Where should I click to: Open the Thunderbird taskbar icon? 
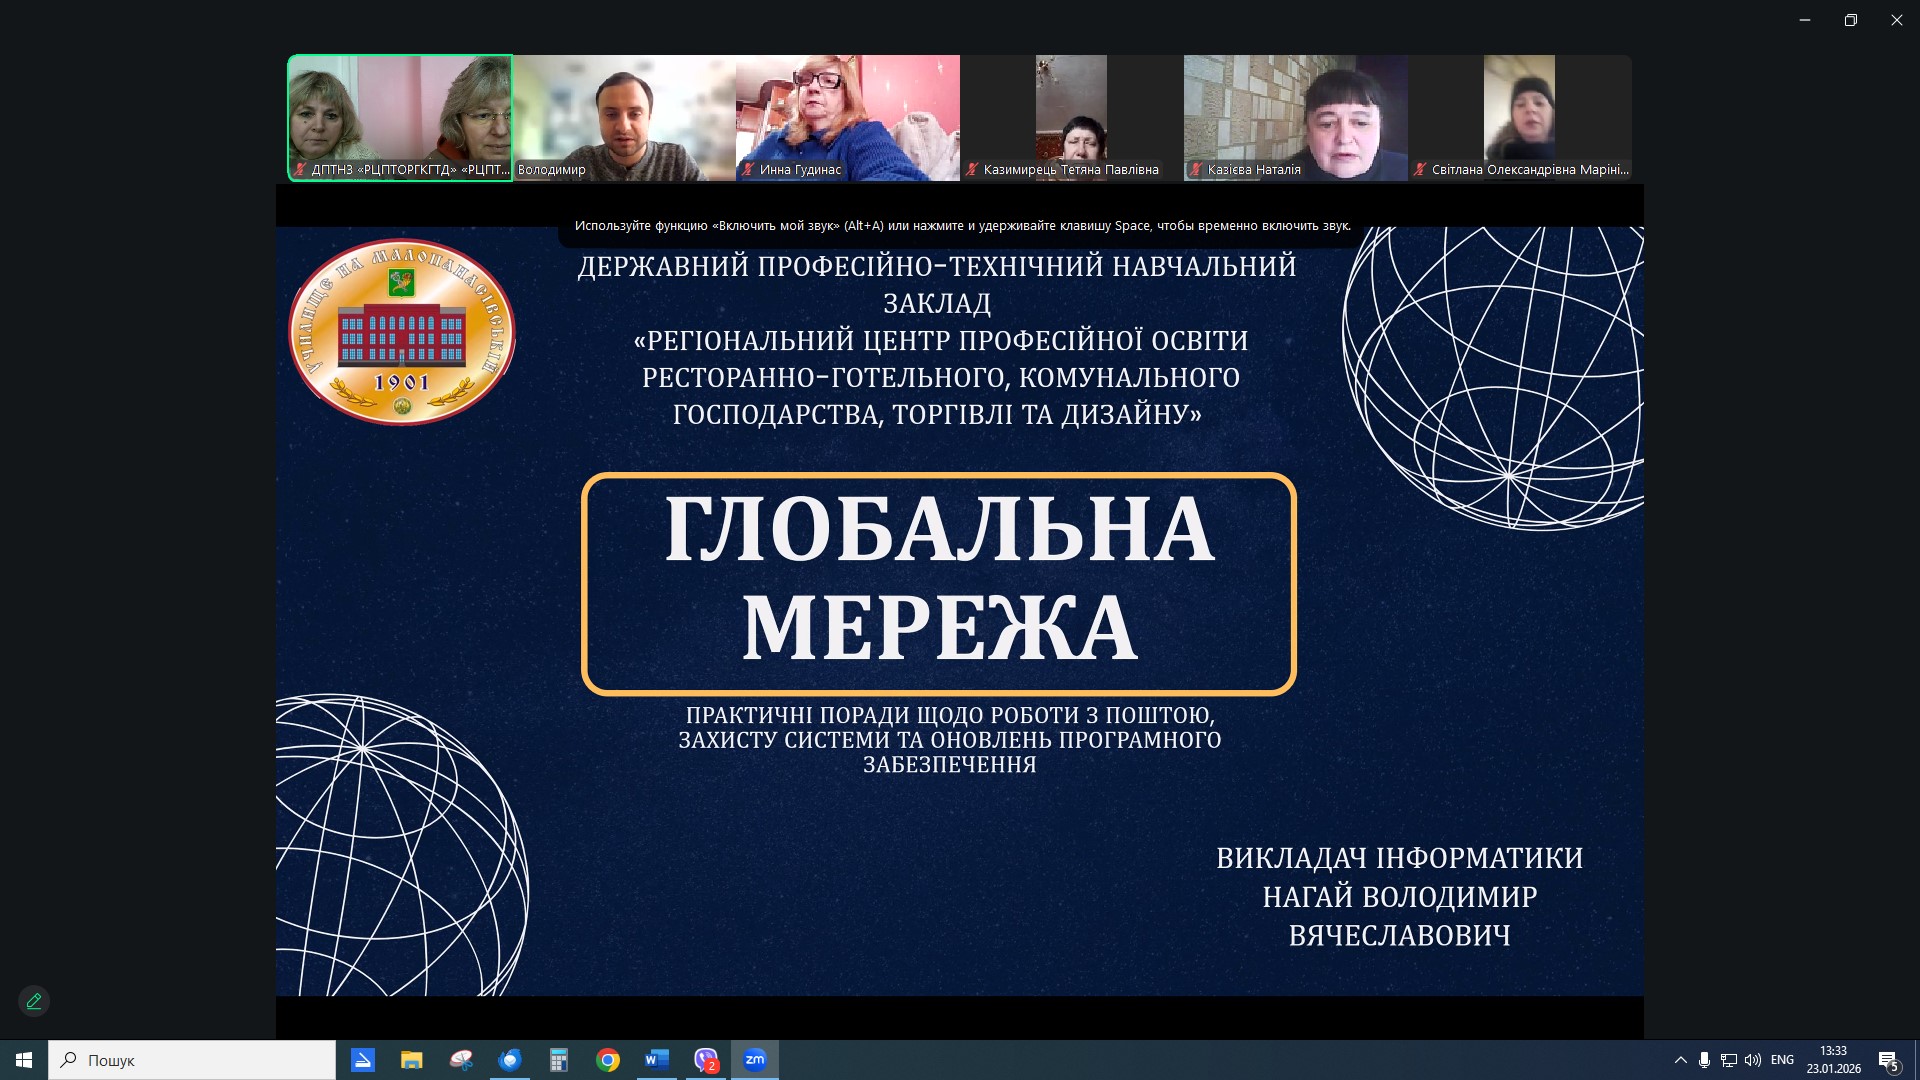tap(510, 1060)
